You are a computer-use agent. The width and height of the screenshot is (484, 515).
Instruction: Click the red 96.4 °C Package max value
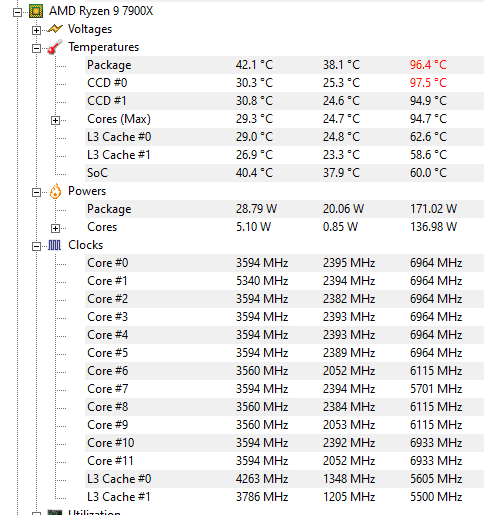coord(428,65)
